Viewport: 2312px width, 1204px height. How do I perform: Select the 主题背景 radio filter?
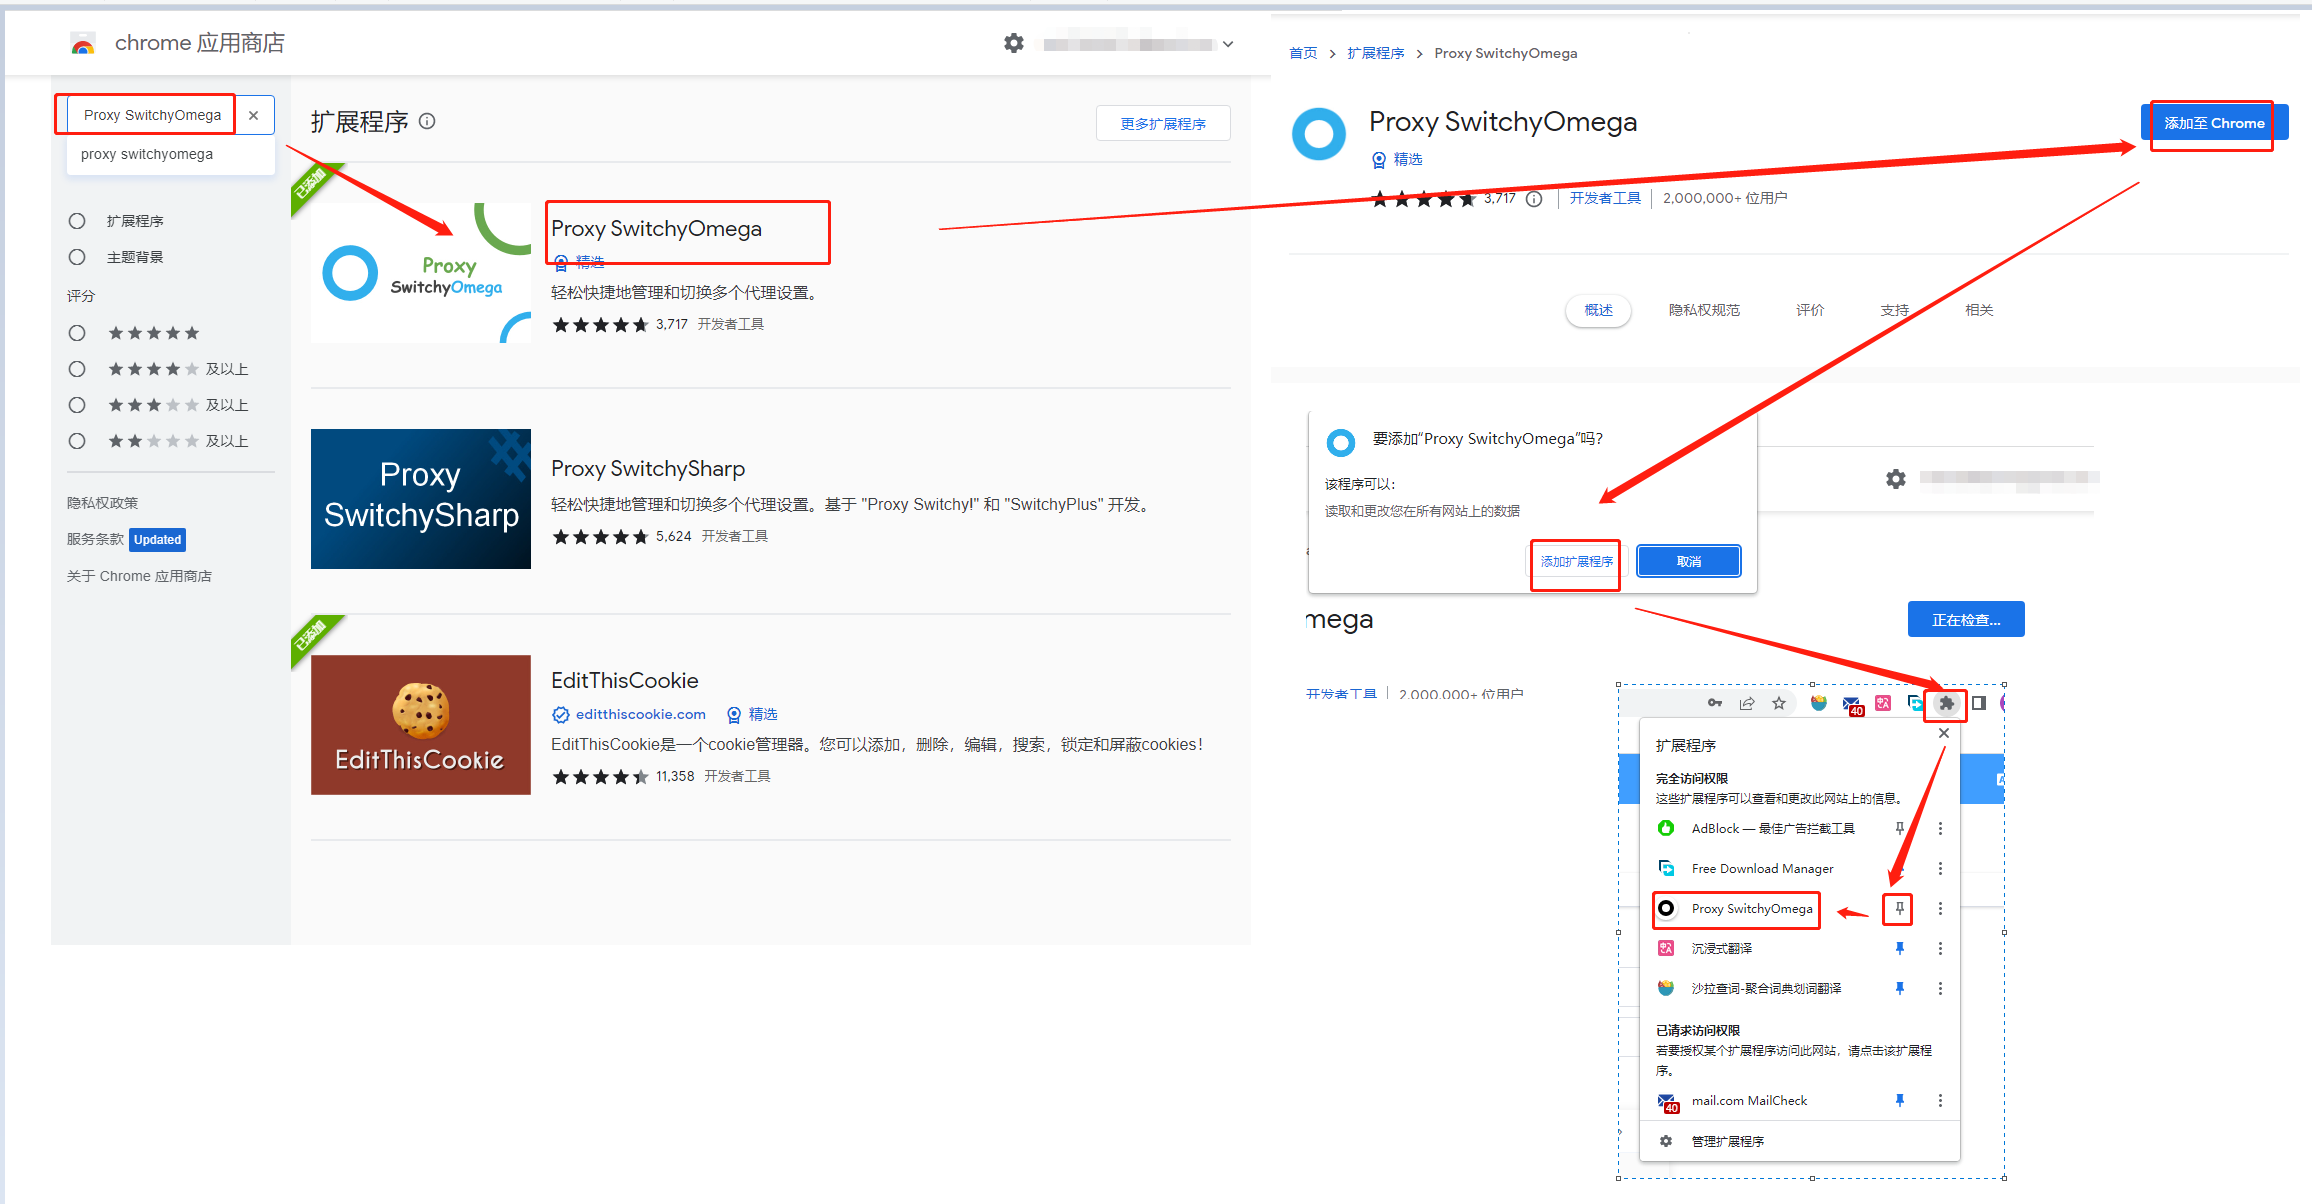77,257
